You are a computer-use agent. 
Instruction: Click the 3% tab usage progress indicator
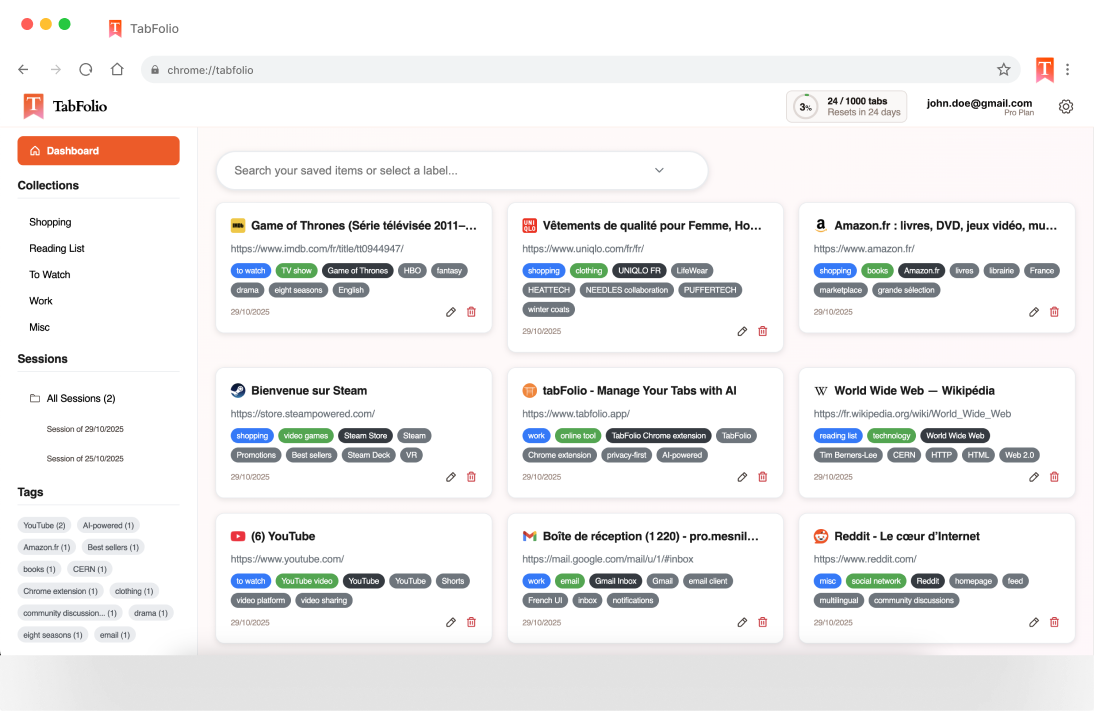pos(805,106)
